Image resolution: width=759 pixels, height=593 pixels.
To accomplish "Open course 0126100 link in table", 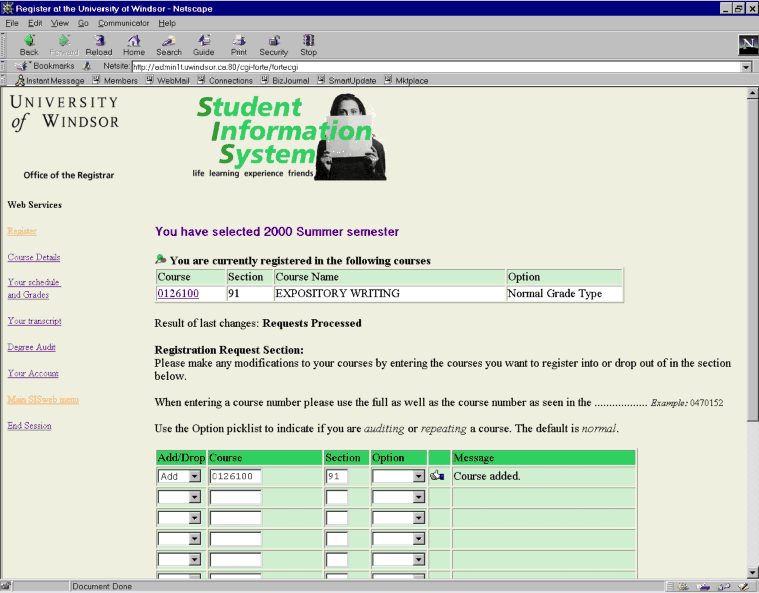I will [177, 294].
